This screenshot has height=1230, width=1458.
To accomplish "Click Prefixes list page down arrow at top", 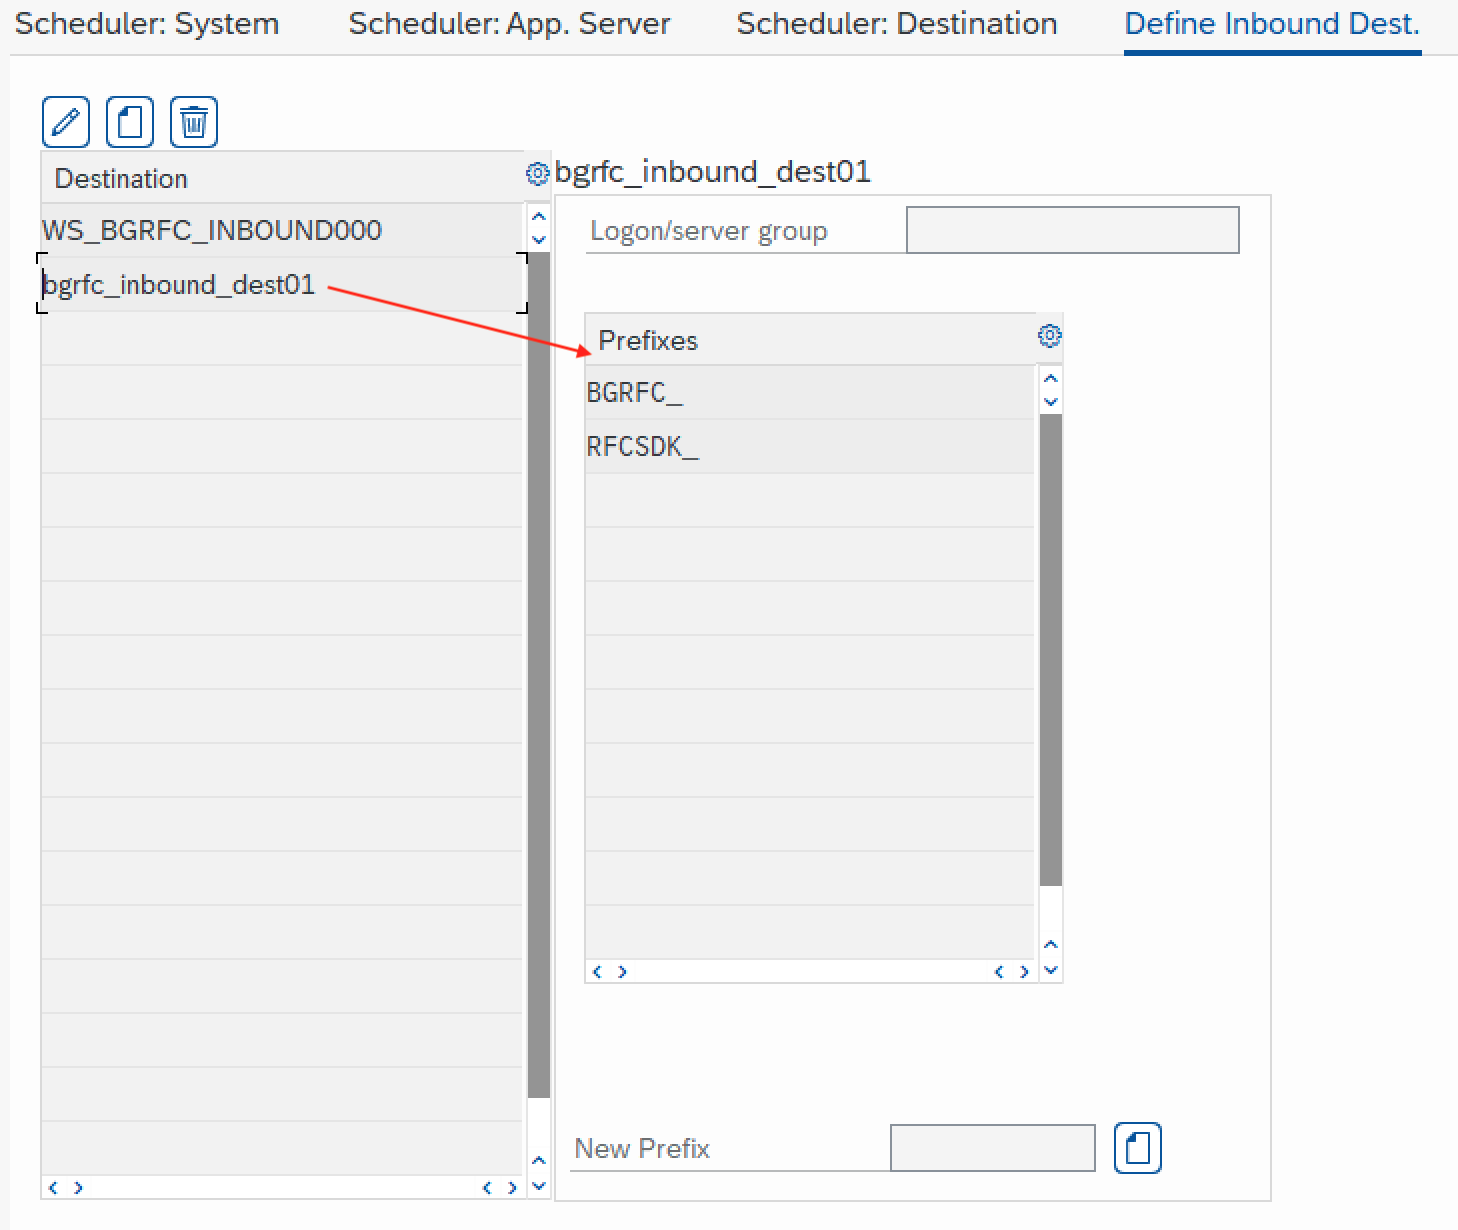I will tap(1050, 401).
